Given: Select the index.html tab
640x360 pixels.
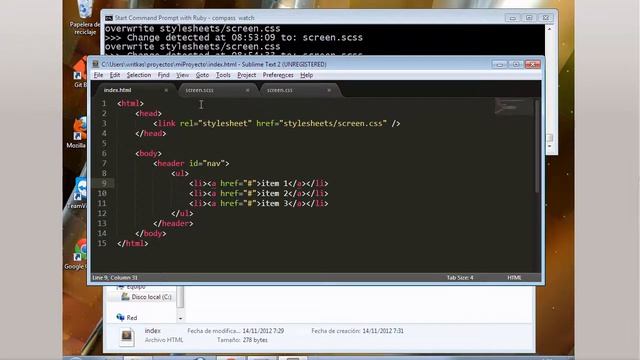Looking at the screenshot, I should tap(118, 90).
